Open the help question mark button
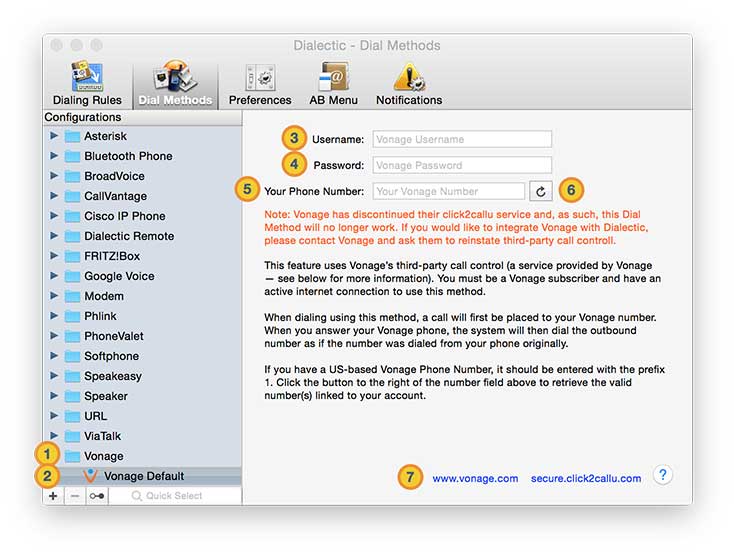The width and height of the screenshot is (734, 555). coord(663,475)
